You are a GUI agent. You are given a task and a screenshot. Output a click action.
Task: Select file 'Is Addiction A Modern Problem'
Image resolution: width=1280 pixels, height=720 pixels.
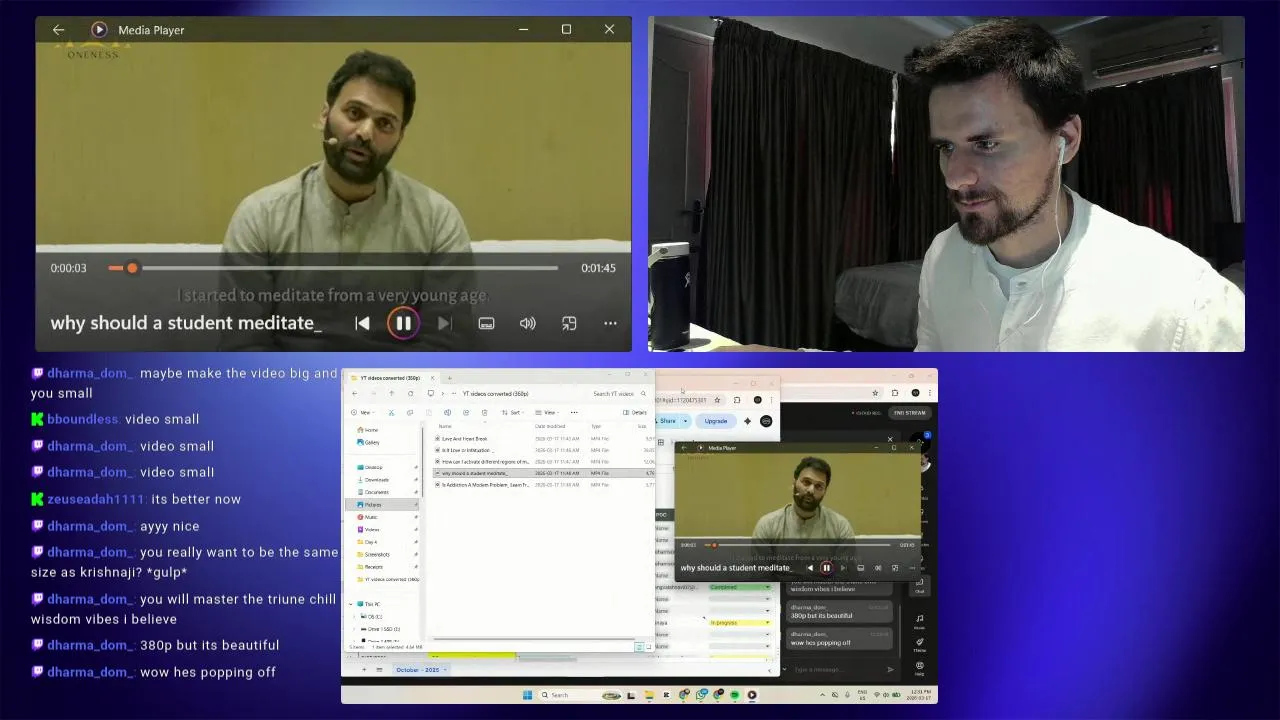(484, 485)
